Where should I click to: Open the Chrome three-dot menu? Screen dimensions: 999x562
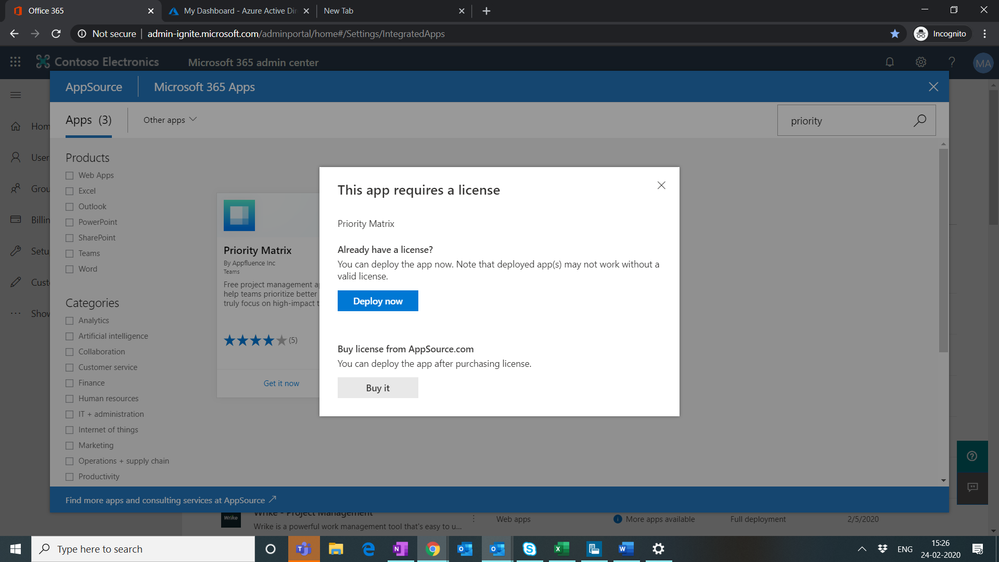point(985,34)
